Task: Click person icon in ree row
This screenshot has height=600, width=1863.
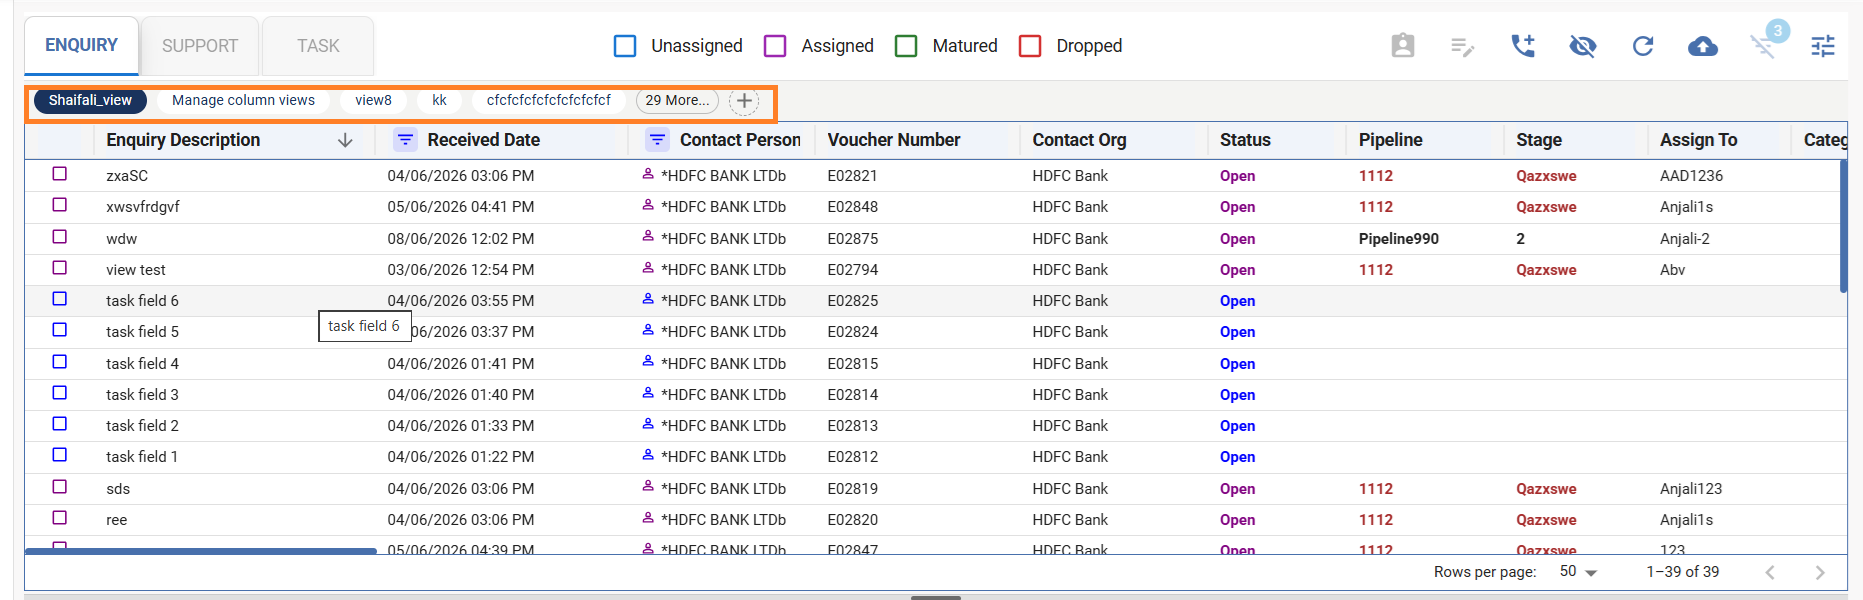Action: [648, 518]
